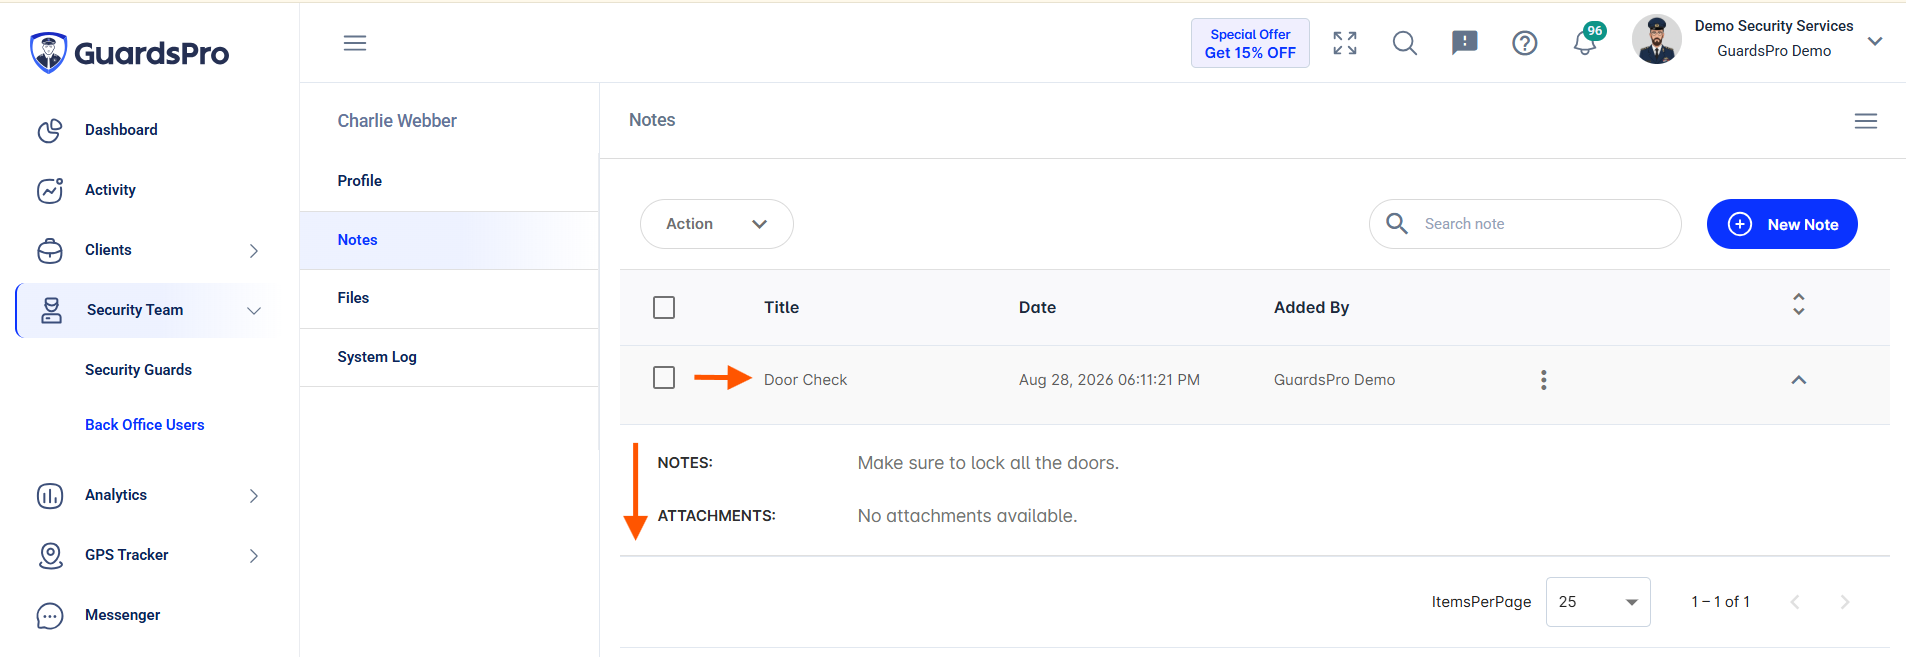The image size is (1906, 657).
Task: Click Demo Security Services account name
Action: (x=1774, y=26)
